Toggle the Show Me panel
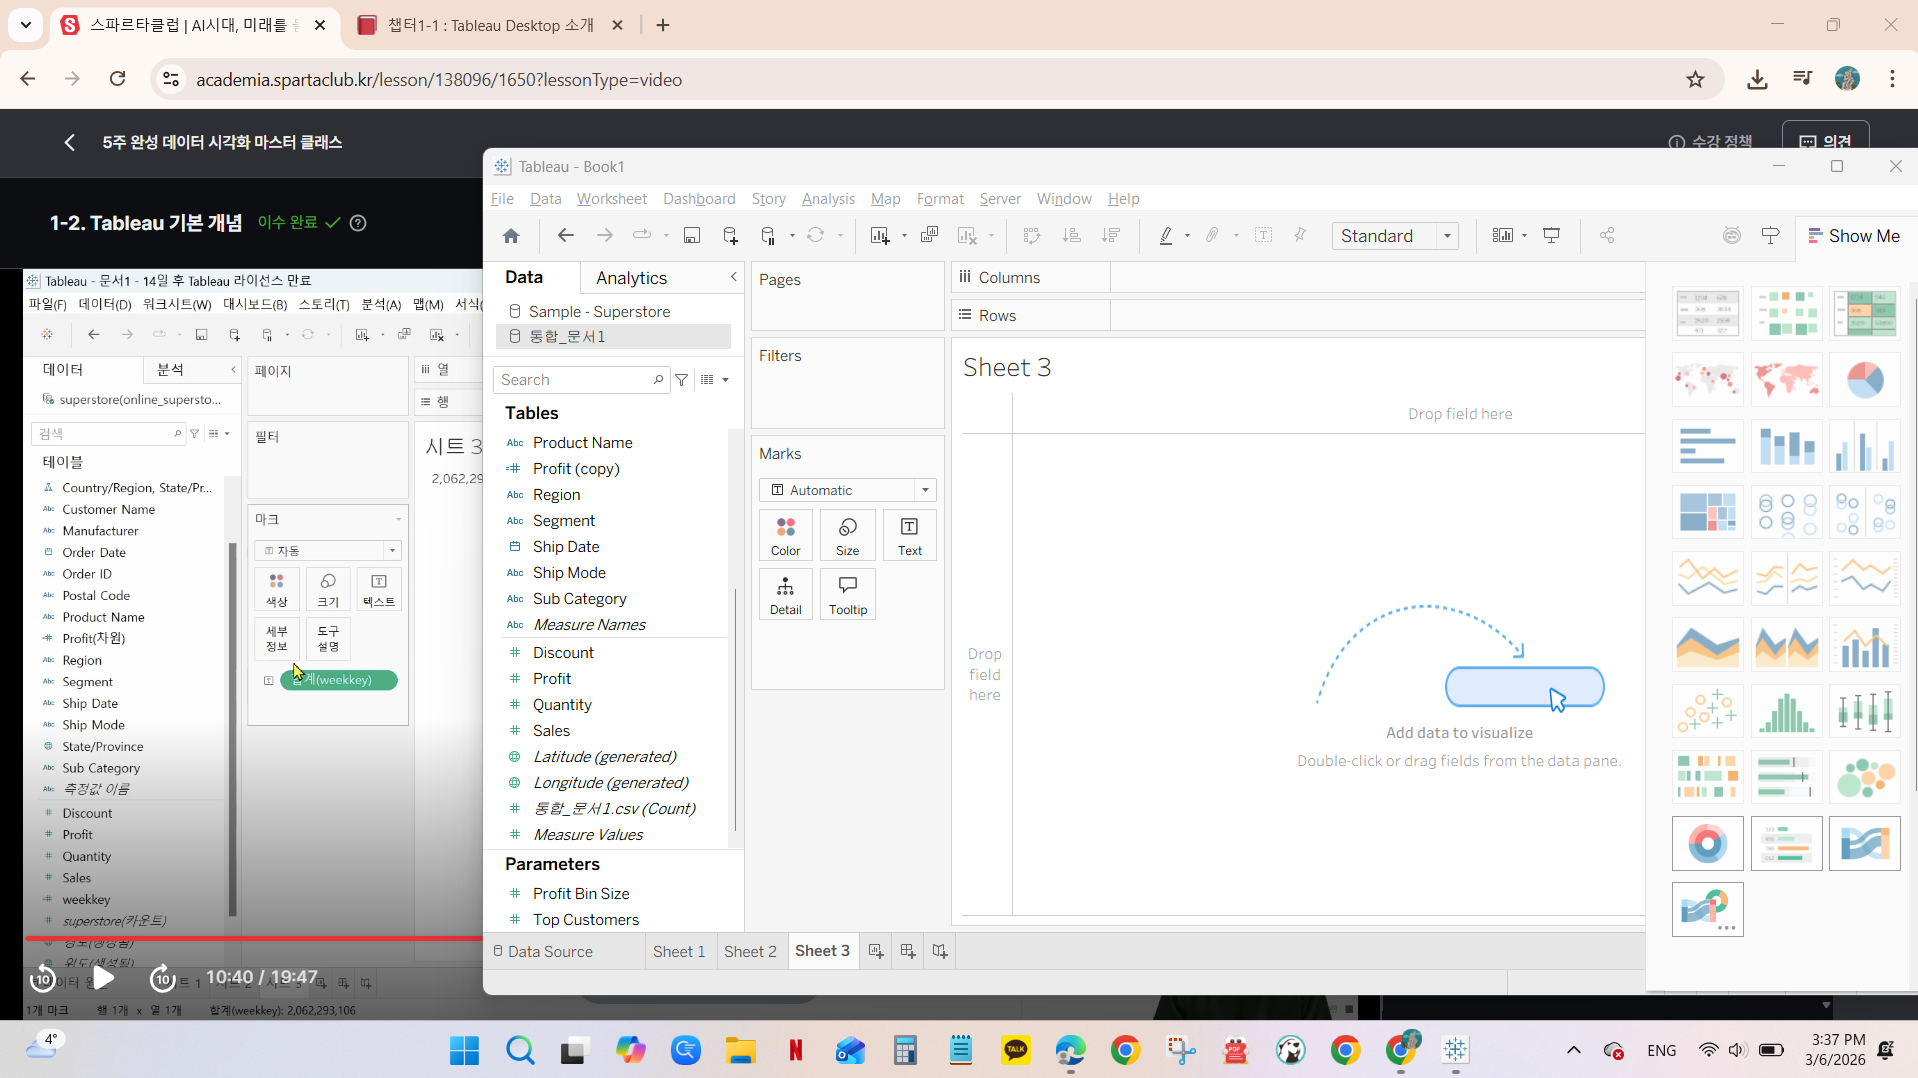1918x1078 pixels. click(1854, 236)
